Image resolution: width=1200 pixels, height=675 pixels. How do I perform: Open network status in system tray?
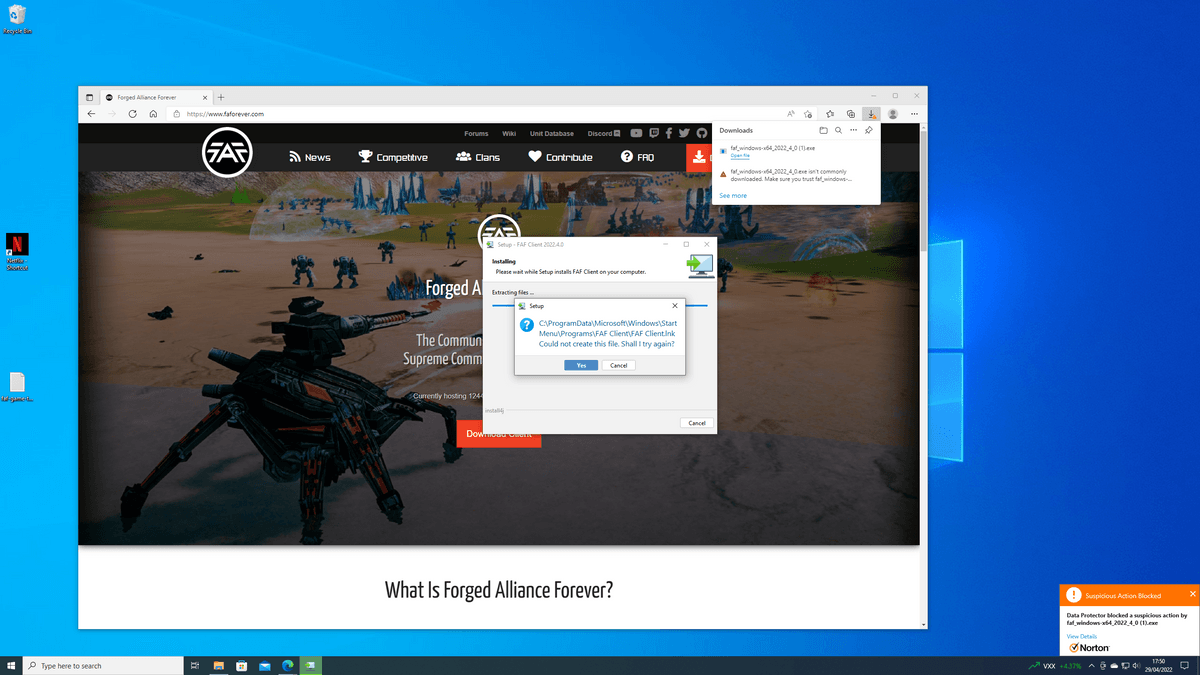[x=1125, y=666]
